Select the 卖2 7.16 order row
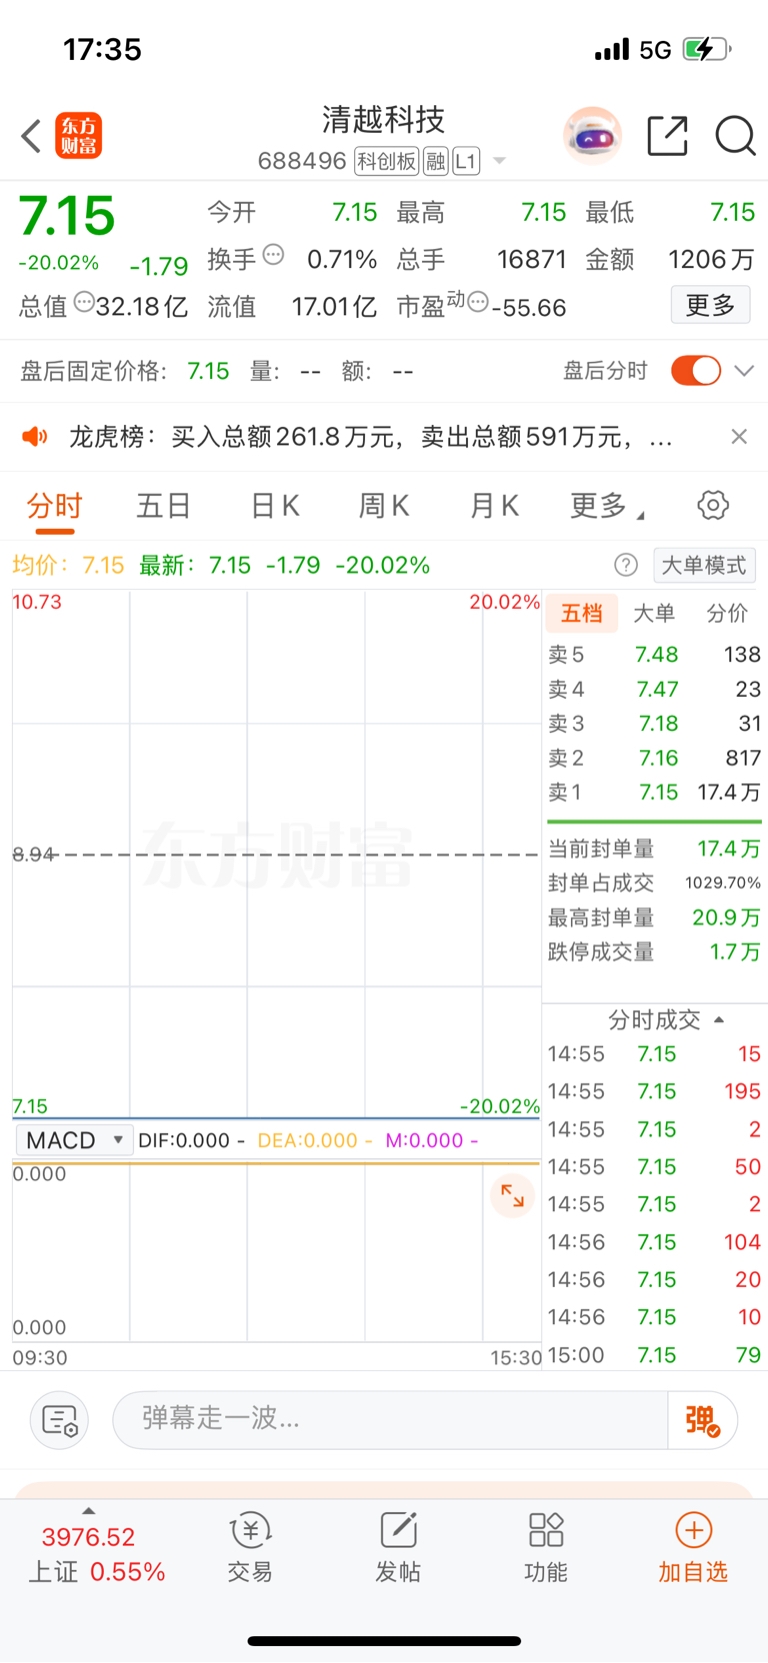Screen dimensions: 768x1663 654,758
